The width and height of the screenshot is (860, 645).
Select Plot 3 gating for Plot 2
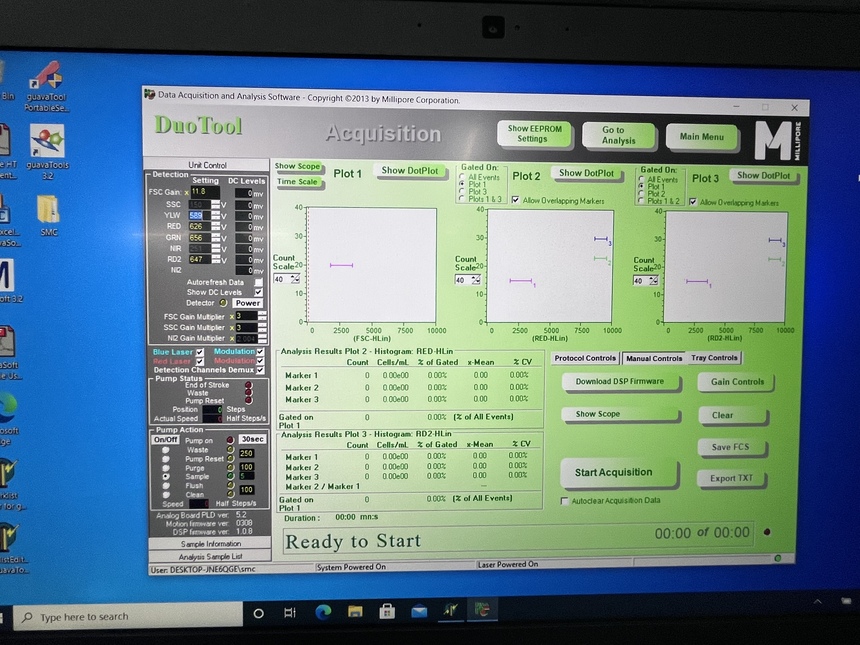(x=462, y=192)
